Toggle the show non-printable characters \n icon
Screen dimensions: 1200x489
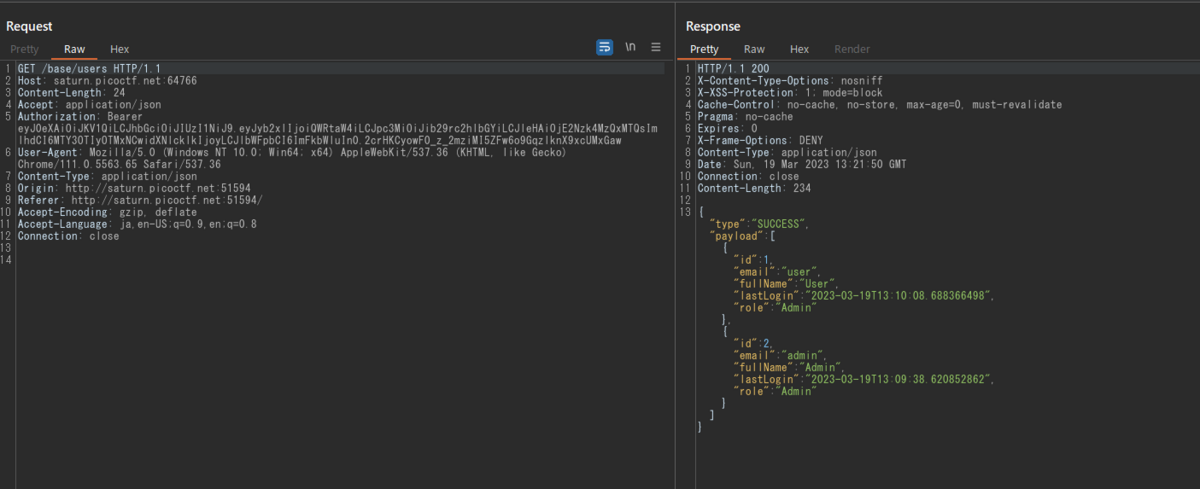point(631,47)
